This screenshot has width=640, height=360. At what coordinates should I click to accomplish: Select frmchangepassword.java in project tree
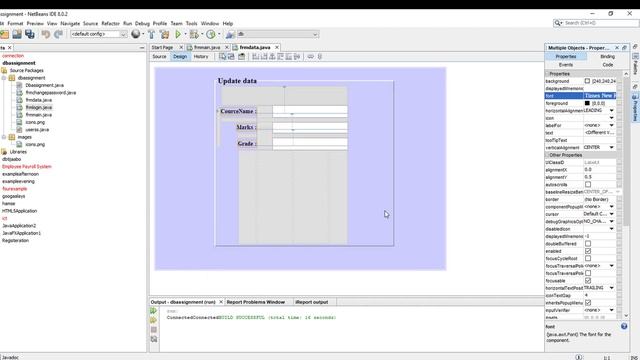(x=51, y=93)
